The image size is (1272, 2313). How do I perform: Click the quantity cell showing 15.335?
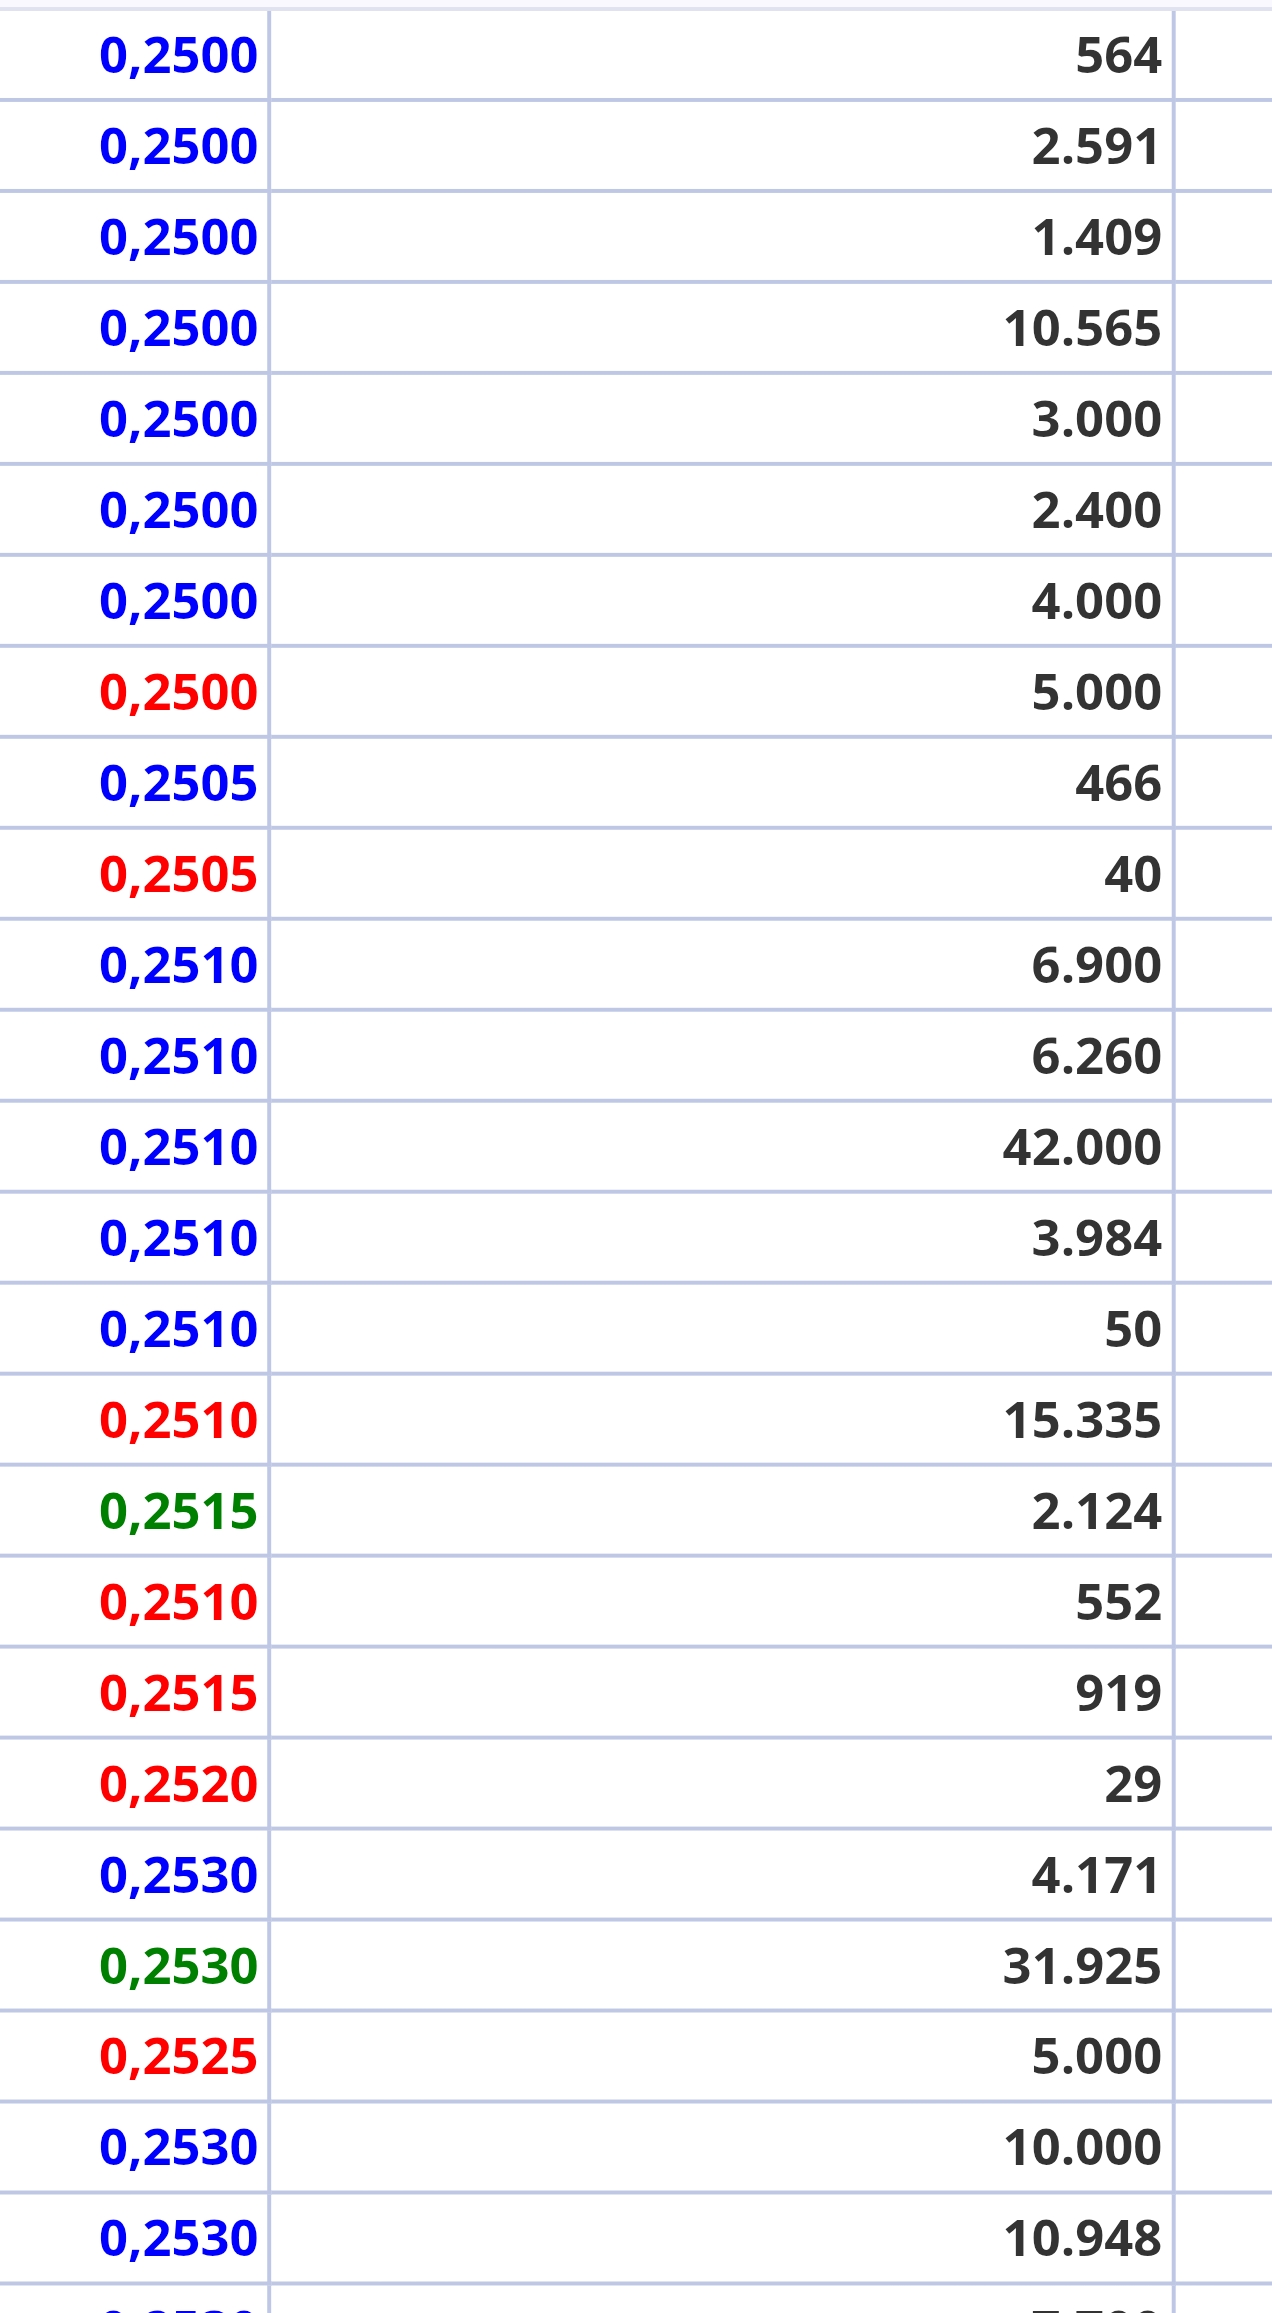(1081, 1420)
